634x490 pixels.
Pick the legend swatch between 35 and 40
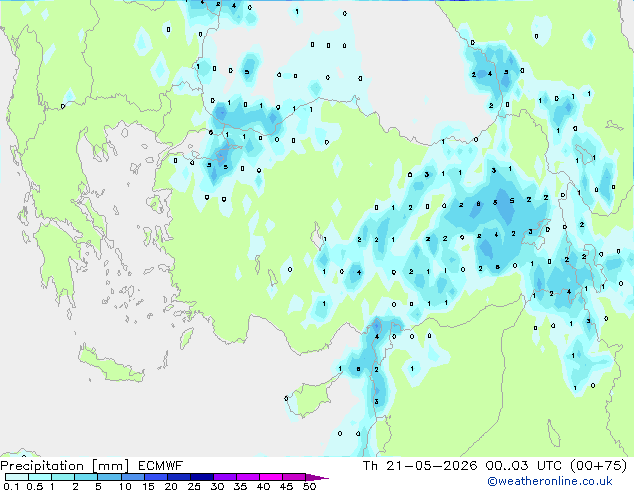pos(248,477)
